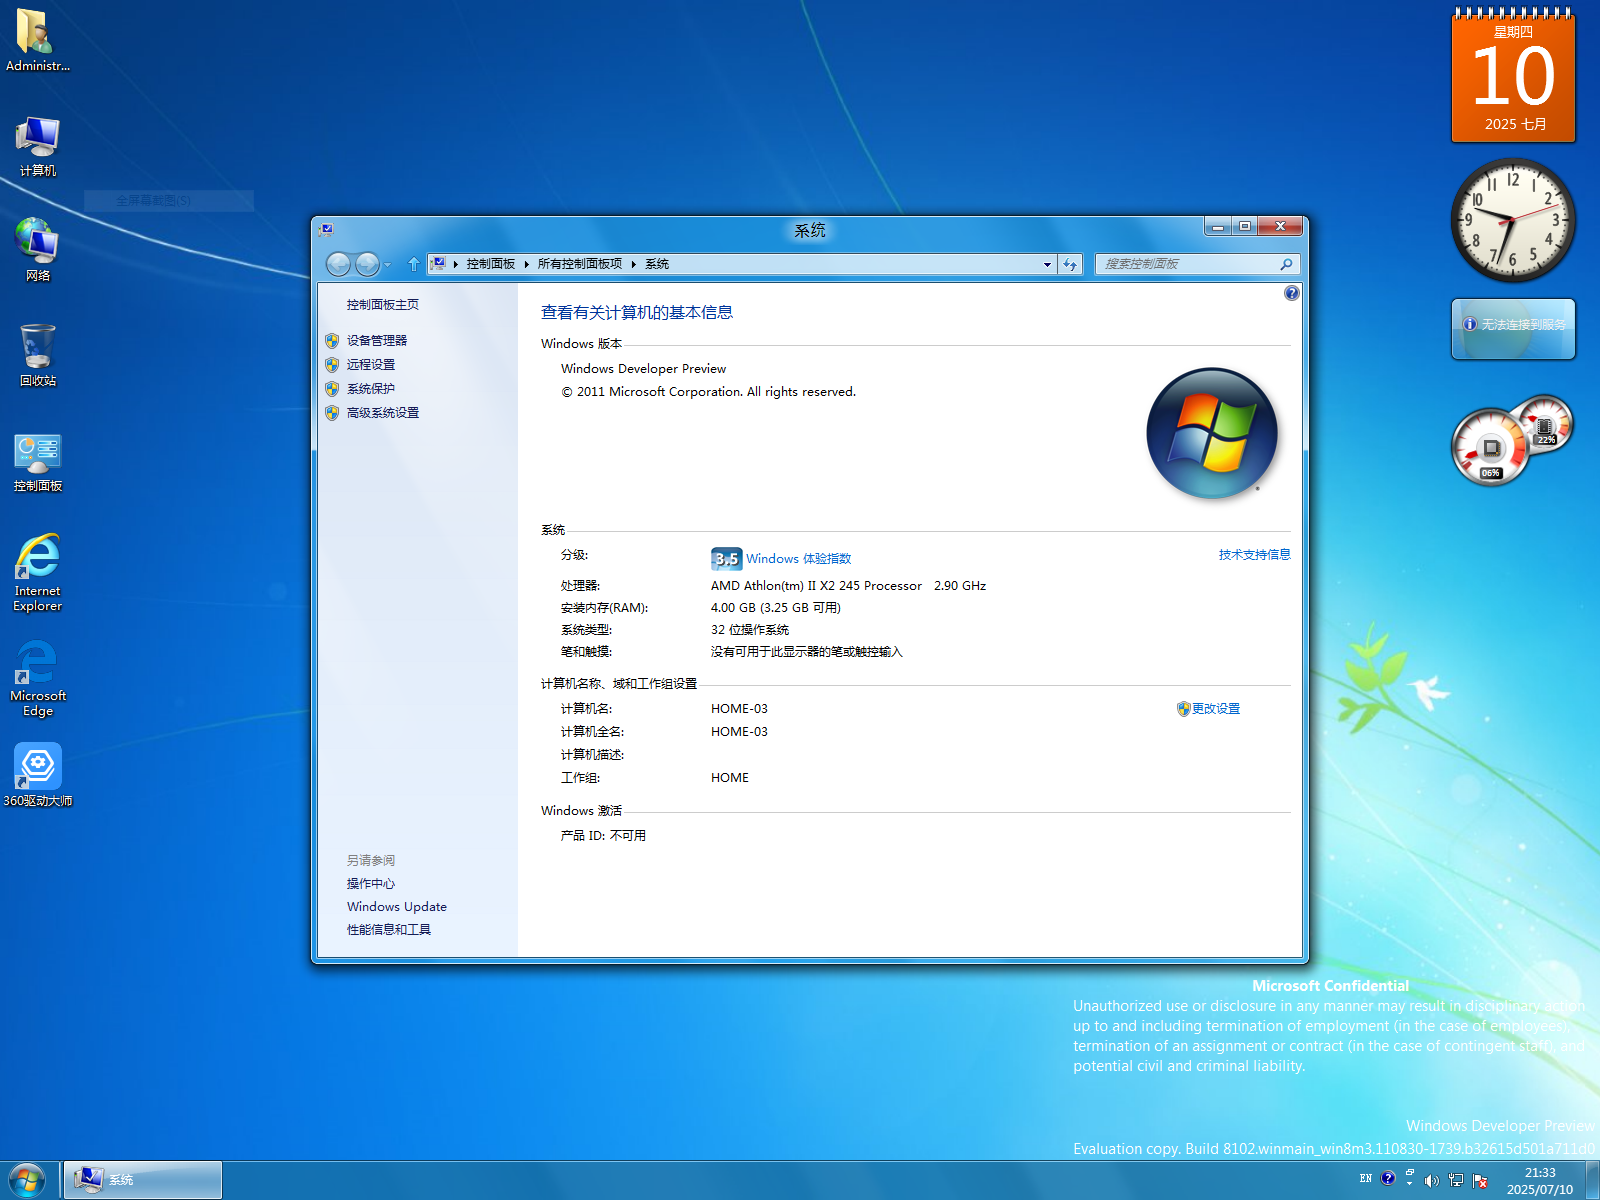This screenshot has width=1600, height=1200.
Task: Open the help question mark icon
Action: pyautogui.click(x=1291, y=293)
